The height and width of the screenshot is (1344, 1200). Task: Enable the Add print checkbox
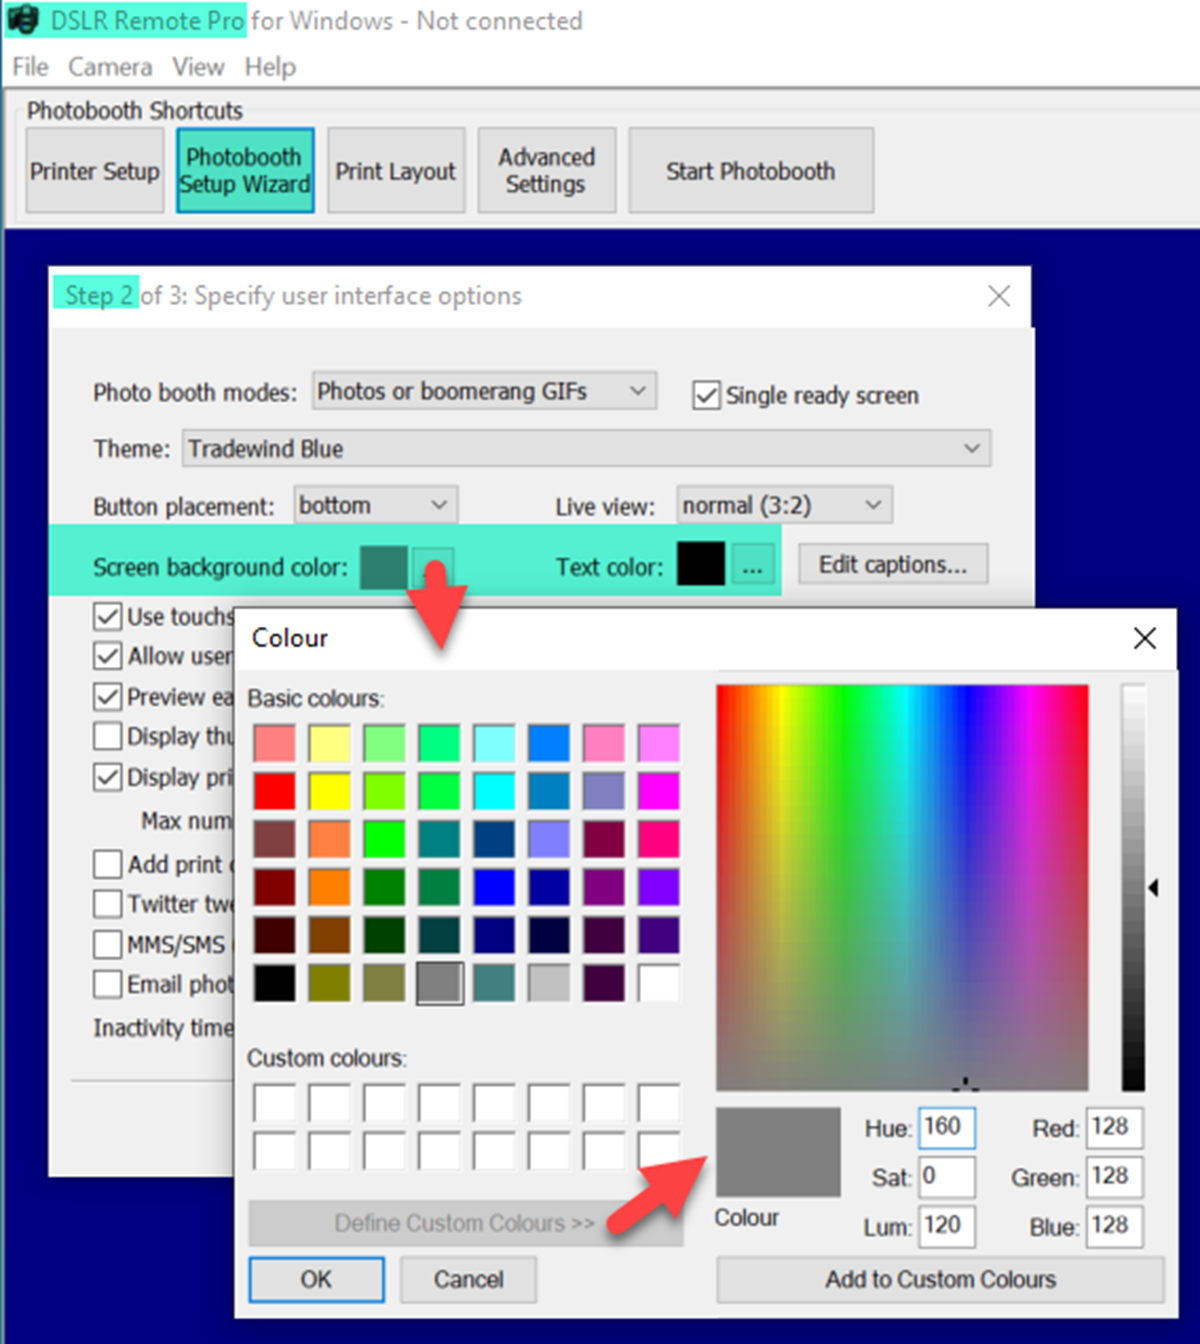(x=107, y=864)
